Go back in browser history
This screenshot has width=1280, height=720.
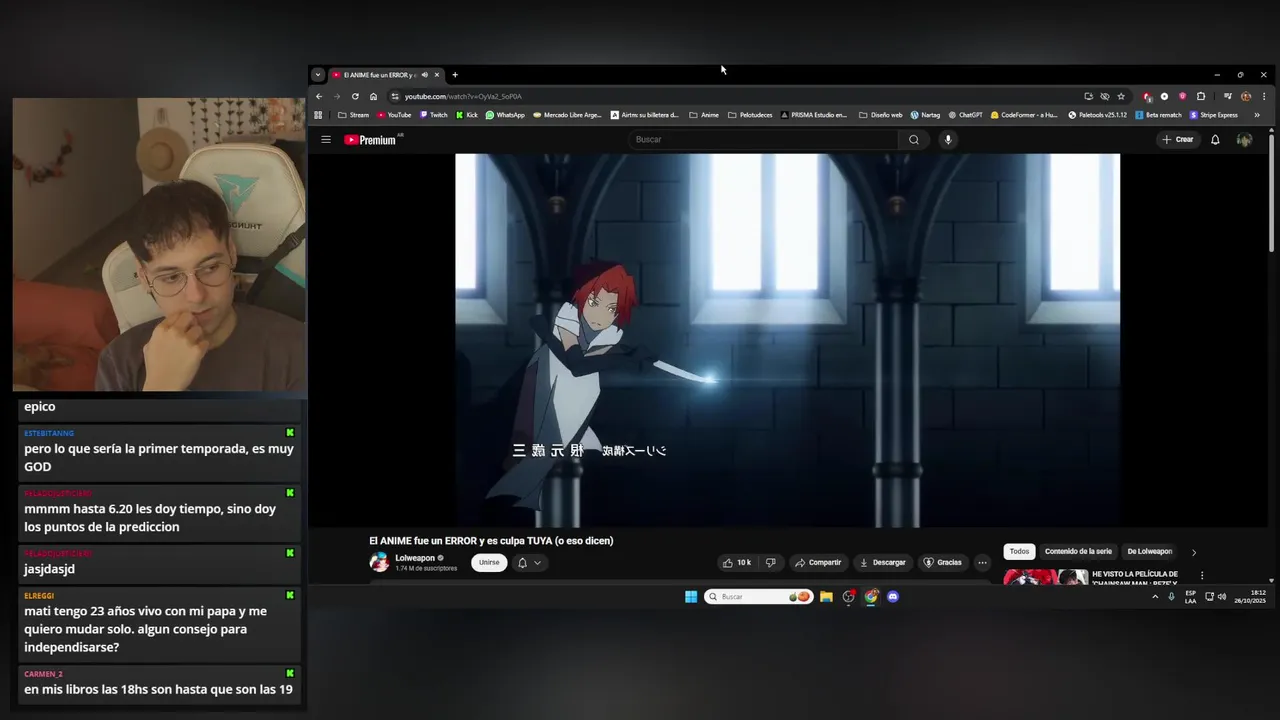tap(319, 97)
